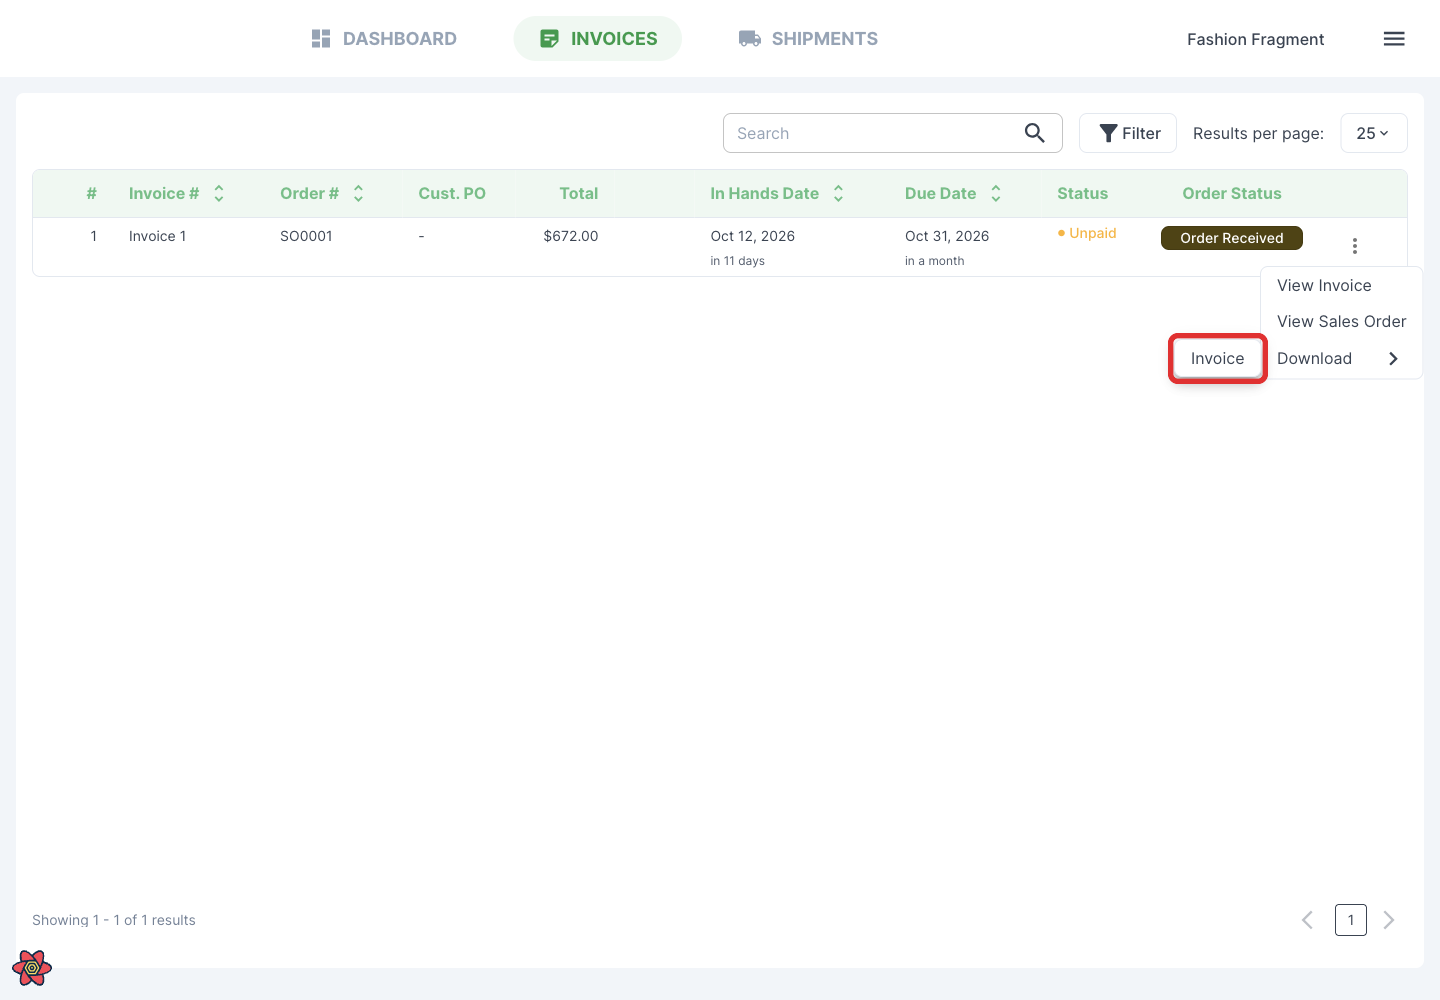
Task: Click Invoice 1 cell
Action: click(x=157, y=236)
